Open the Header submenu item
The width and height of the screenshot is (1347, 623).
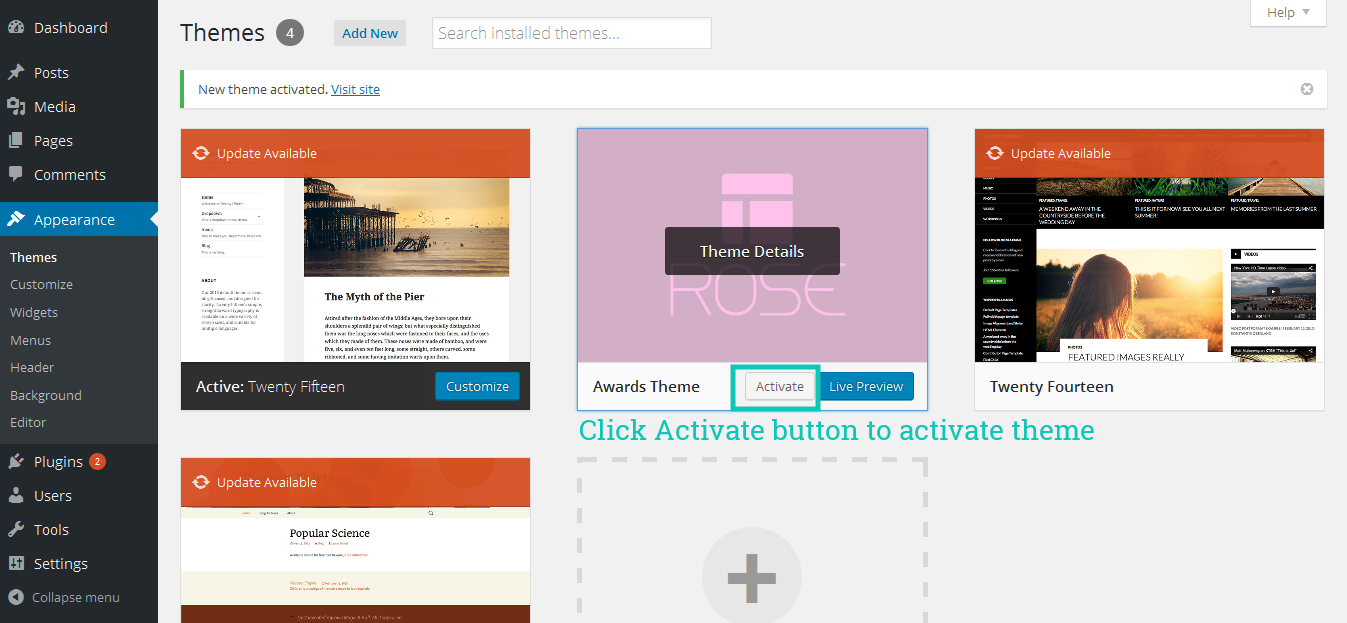[x=32, y=367]
